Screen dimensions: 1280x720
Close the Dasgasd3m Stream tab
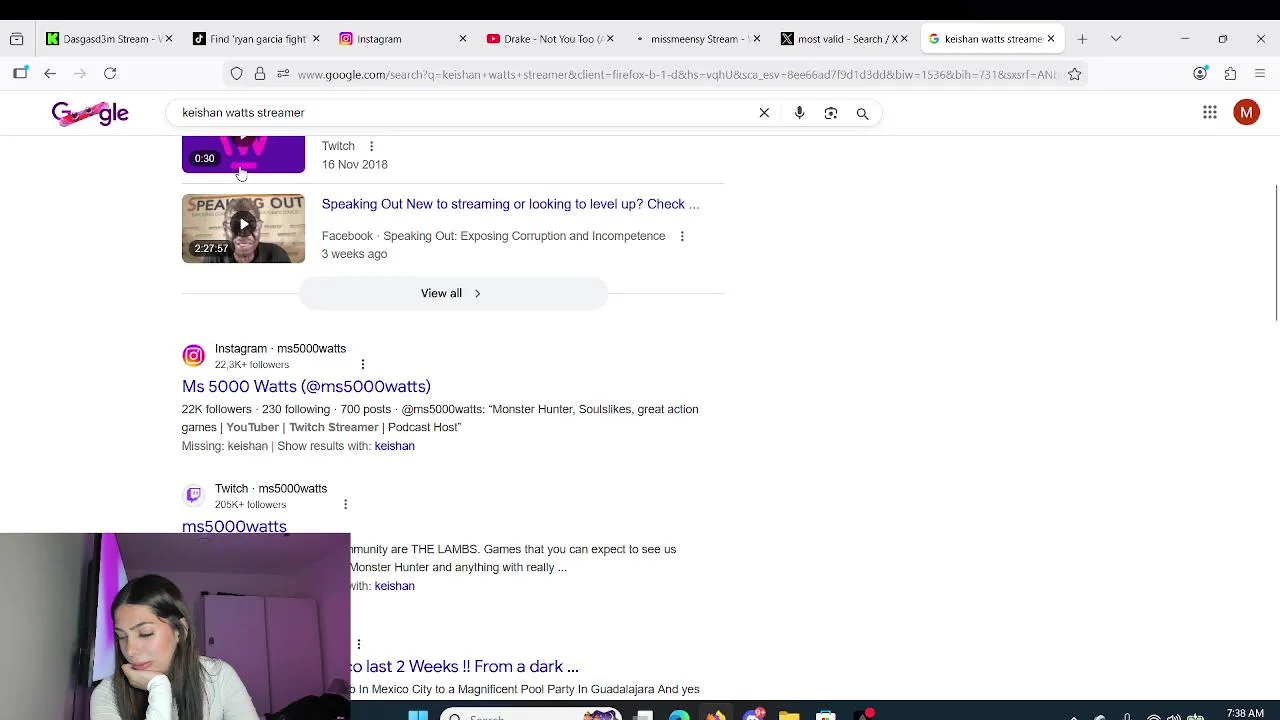click(168, 39)
